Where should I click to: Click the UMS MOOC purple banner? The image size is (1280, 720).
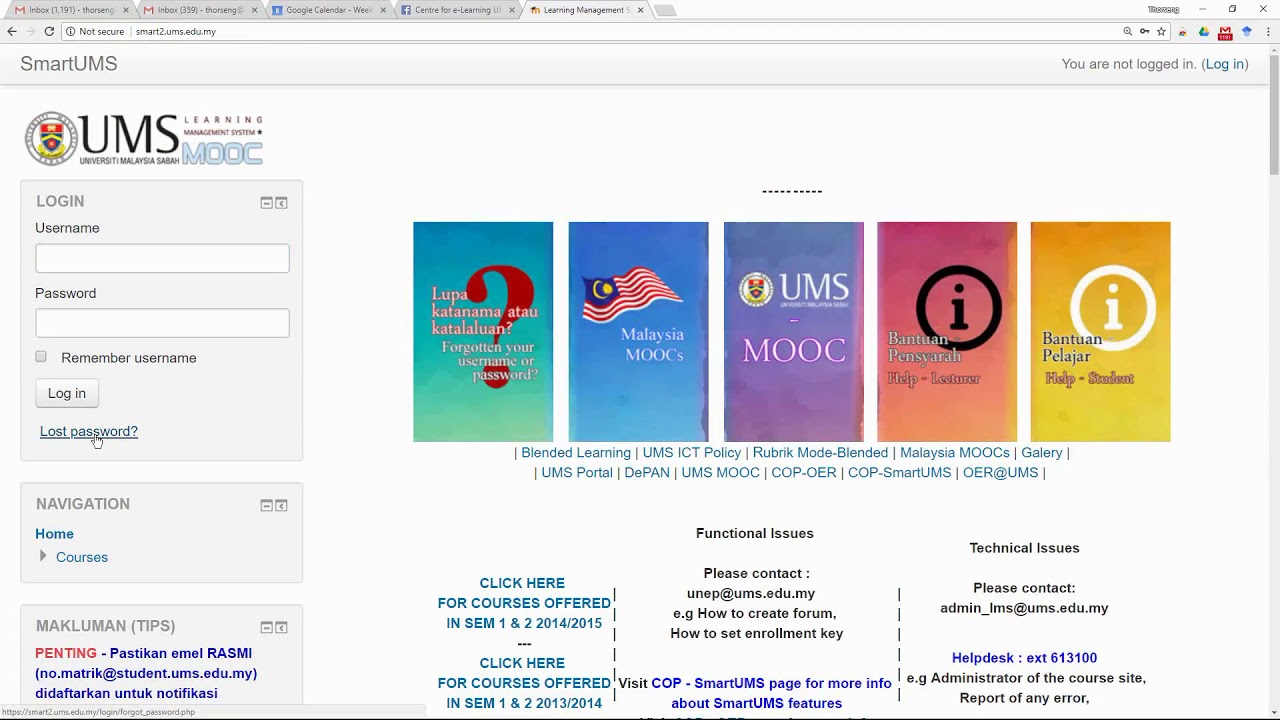pyautogui.click(x=794, y=332)
